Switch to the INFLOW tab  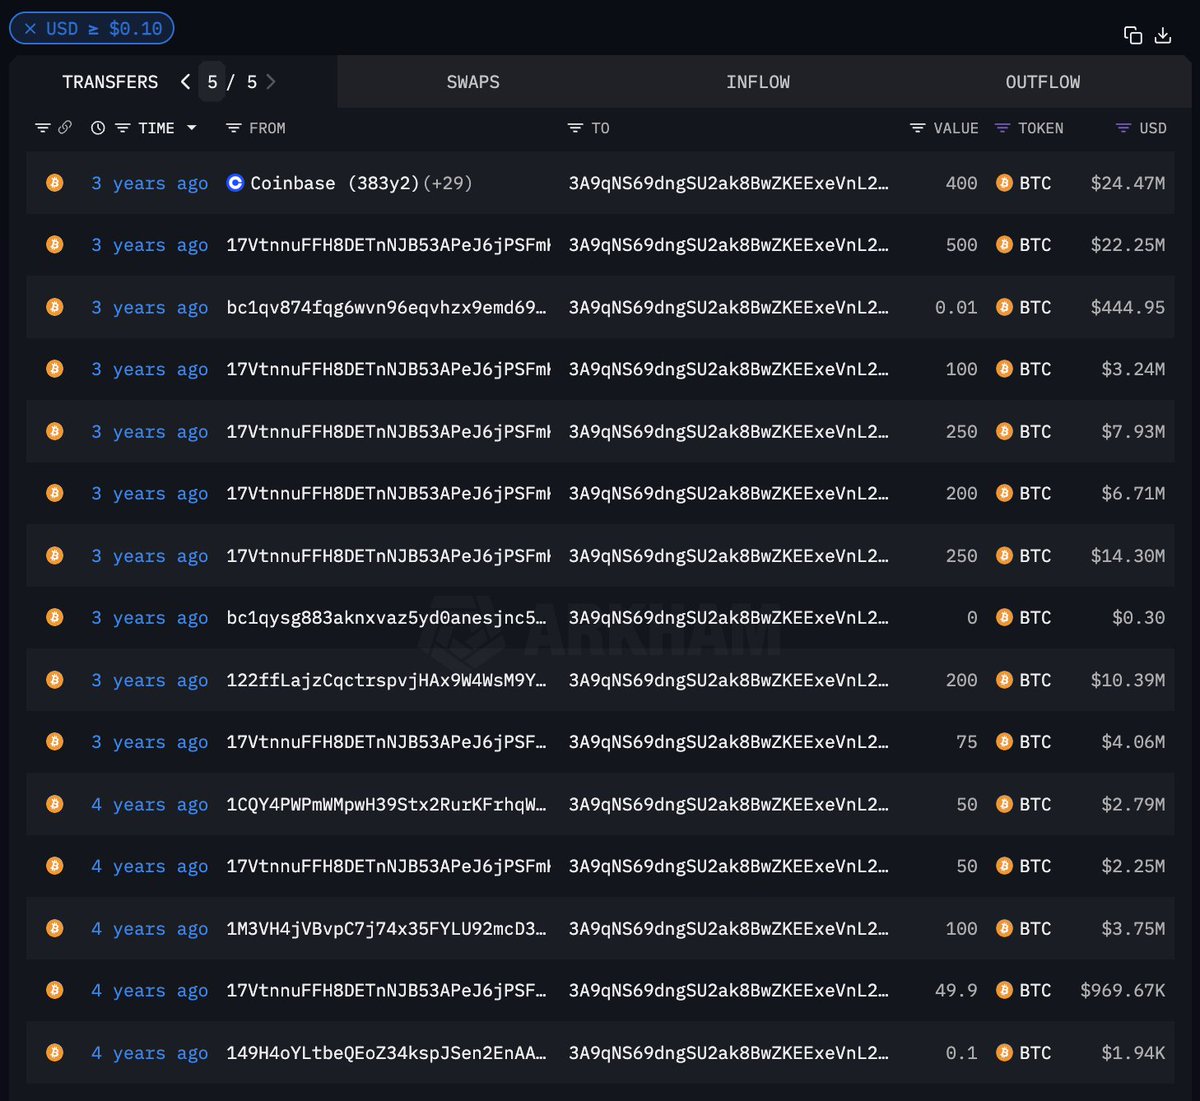tap(758, 82)
